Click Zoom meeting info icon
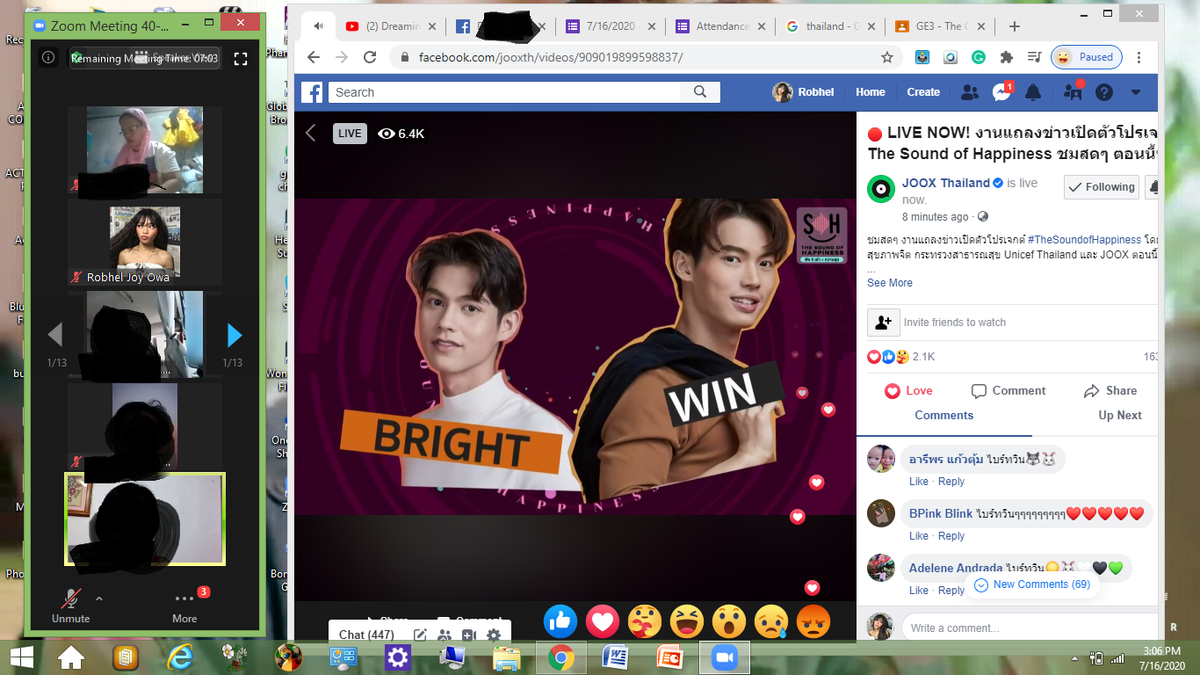This screenshot has height=675, width=1200. pos(48,58)
